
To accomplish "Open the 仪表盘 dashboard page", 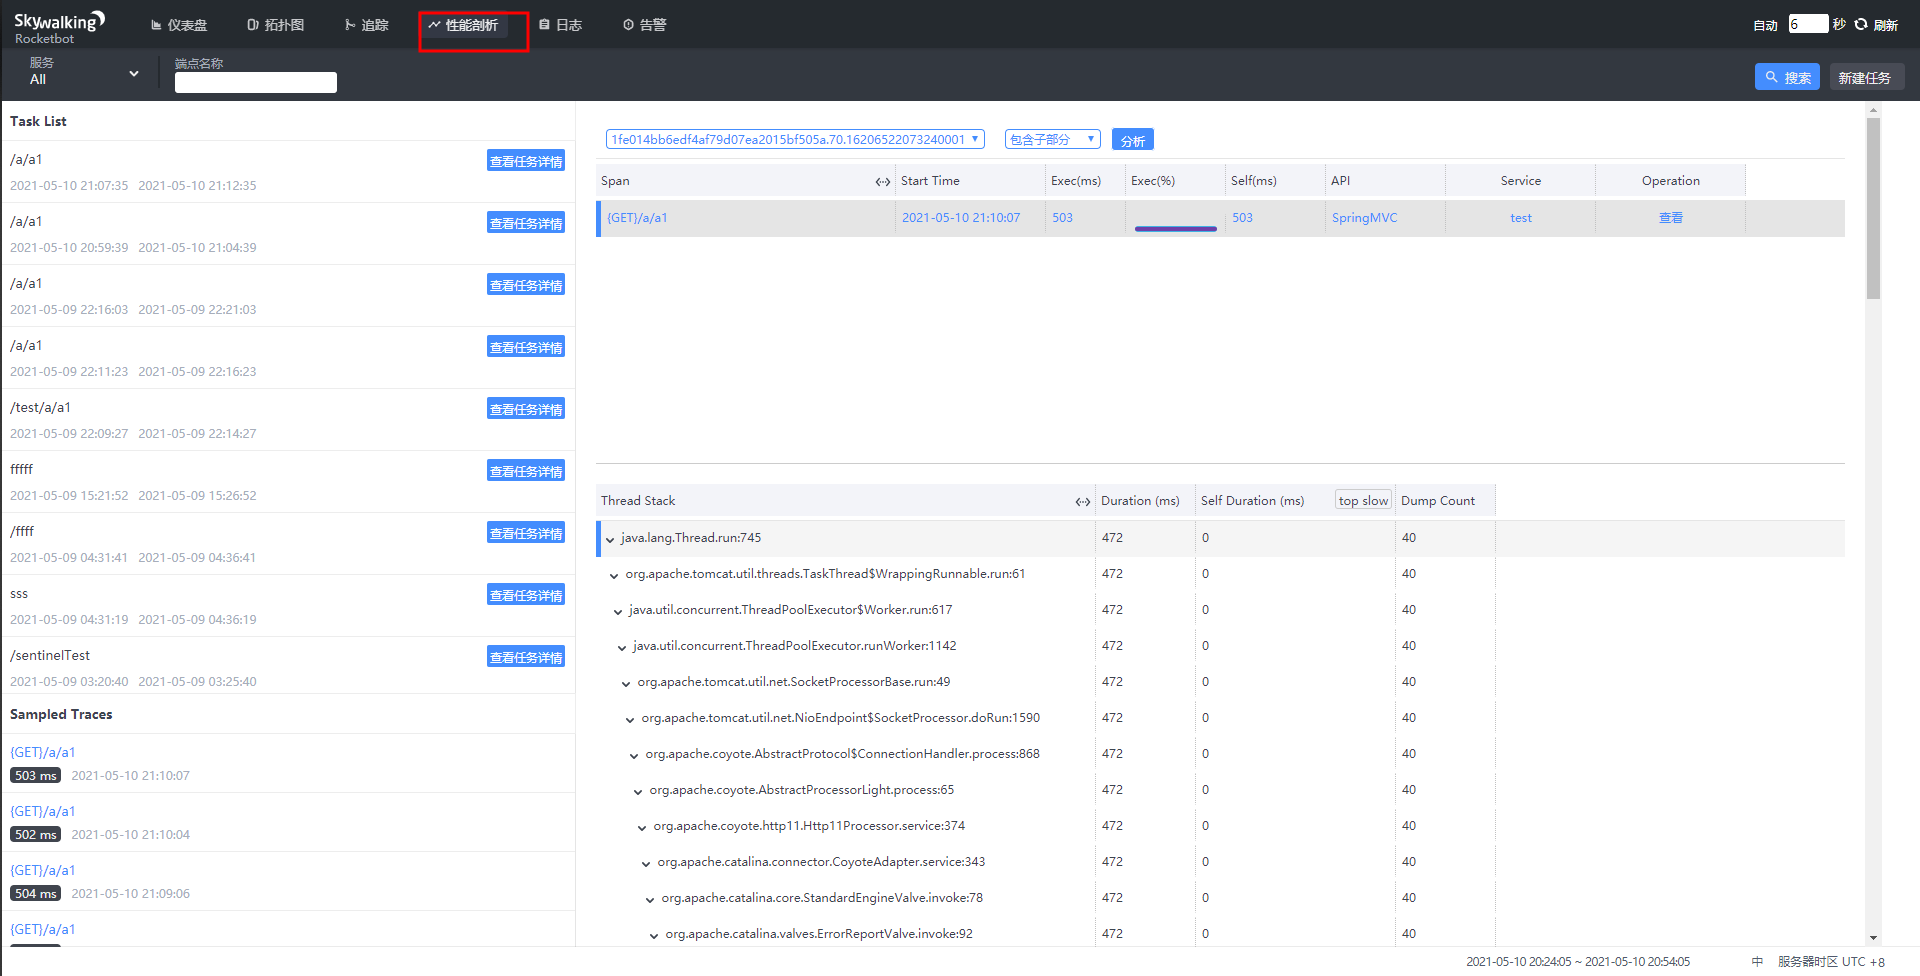I will [179, 25].
